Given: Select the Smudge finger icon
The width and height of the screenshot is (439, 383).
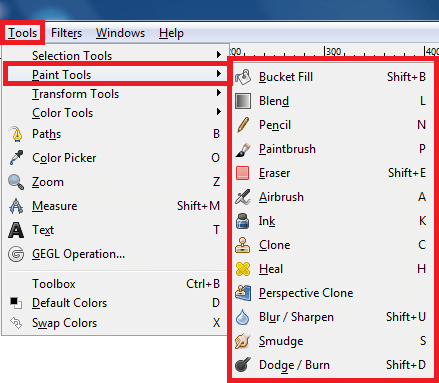Looking at the screenshot, I should pyautogui.click(x=243, y=341).
